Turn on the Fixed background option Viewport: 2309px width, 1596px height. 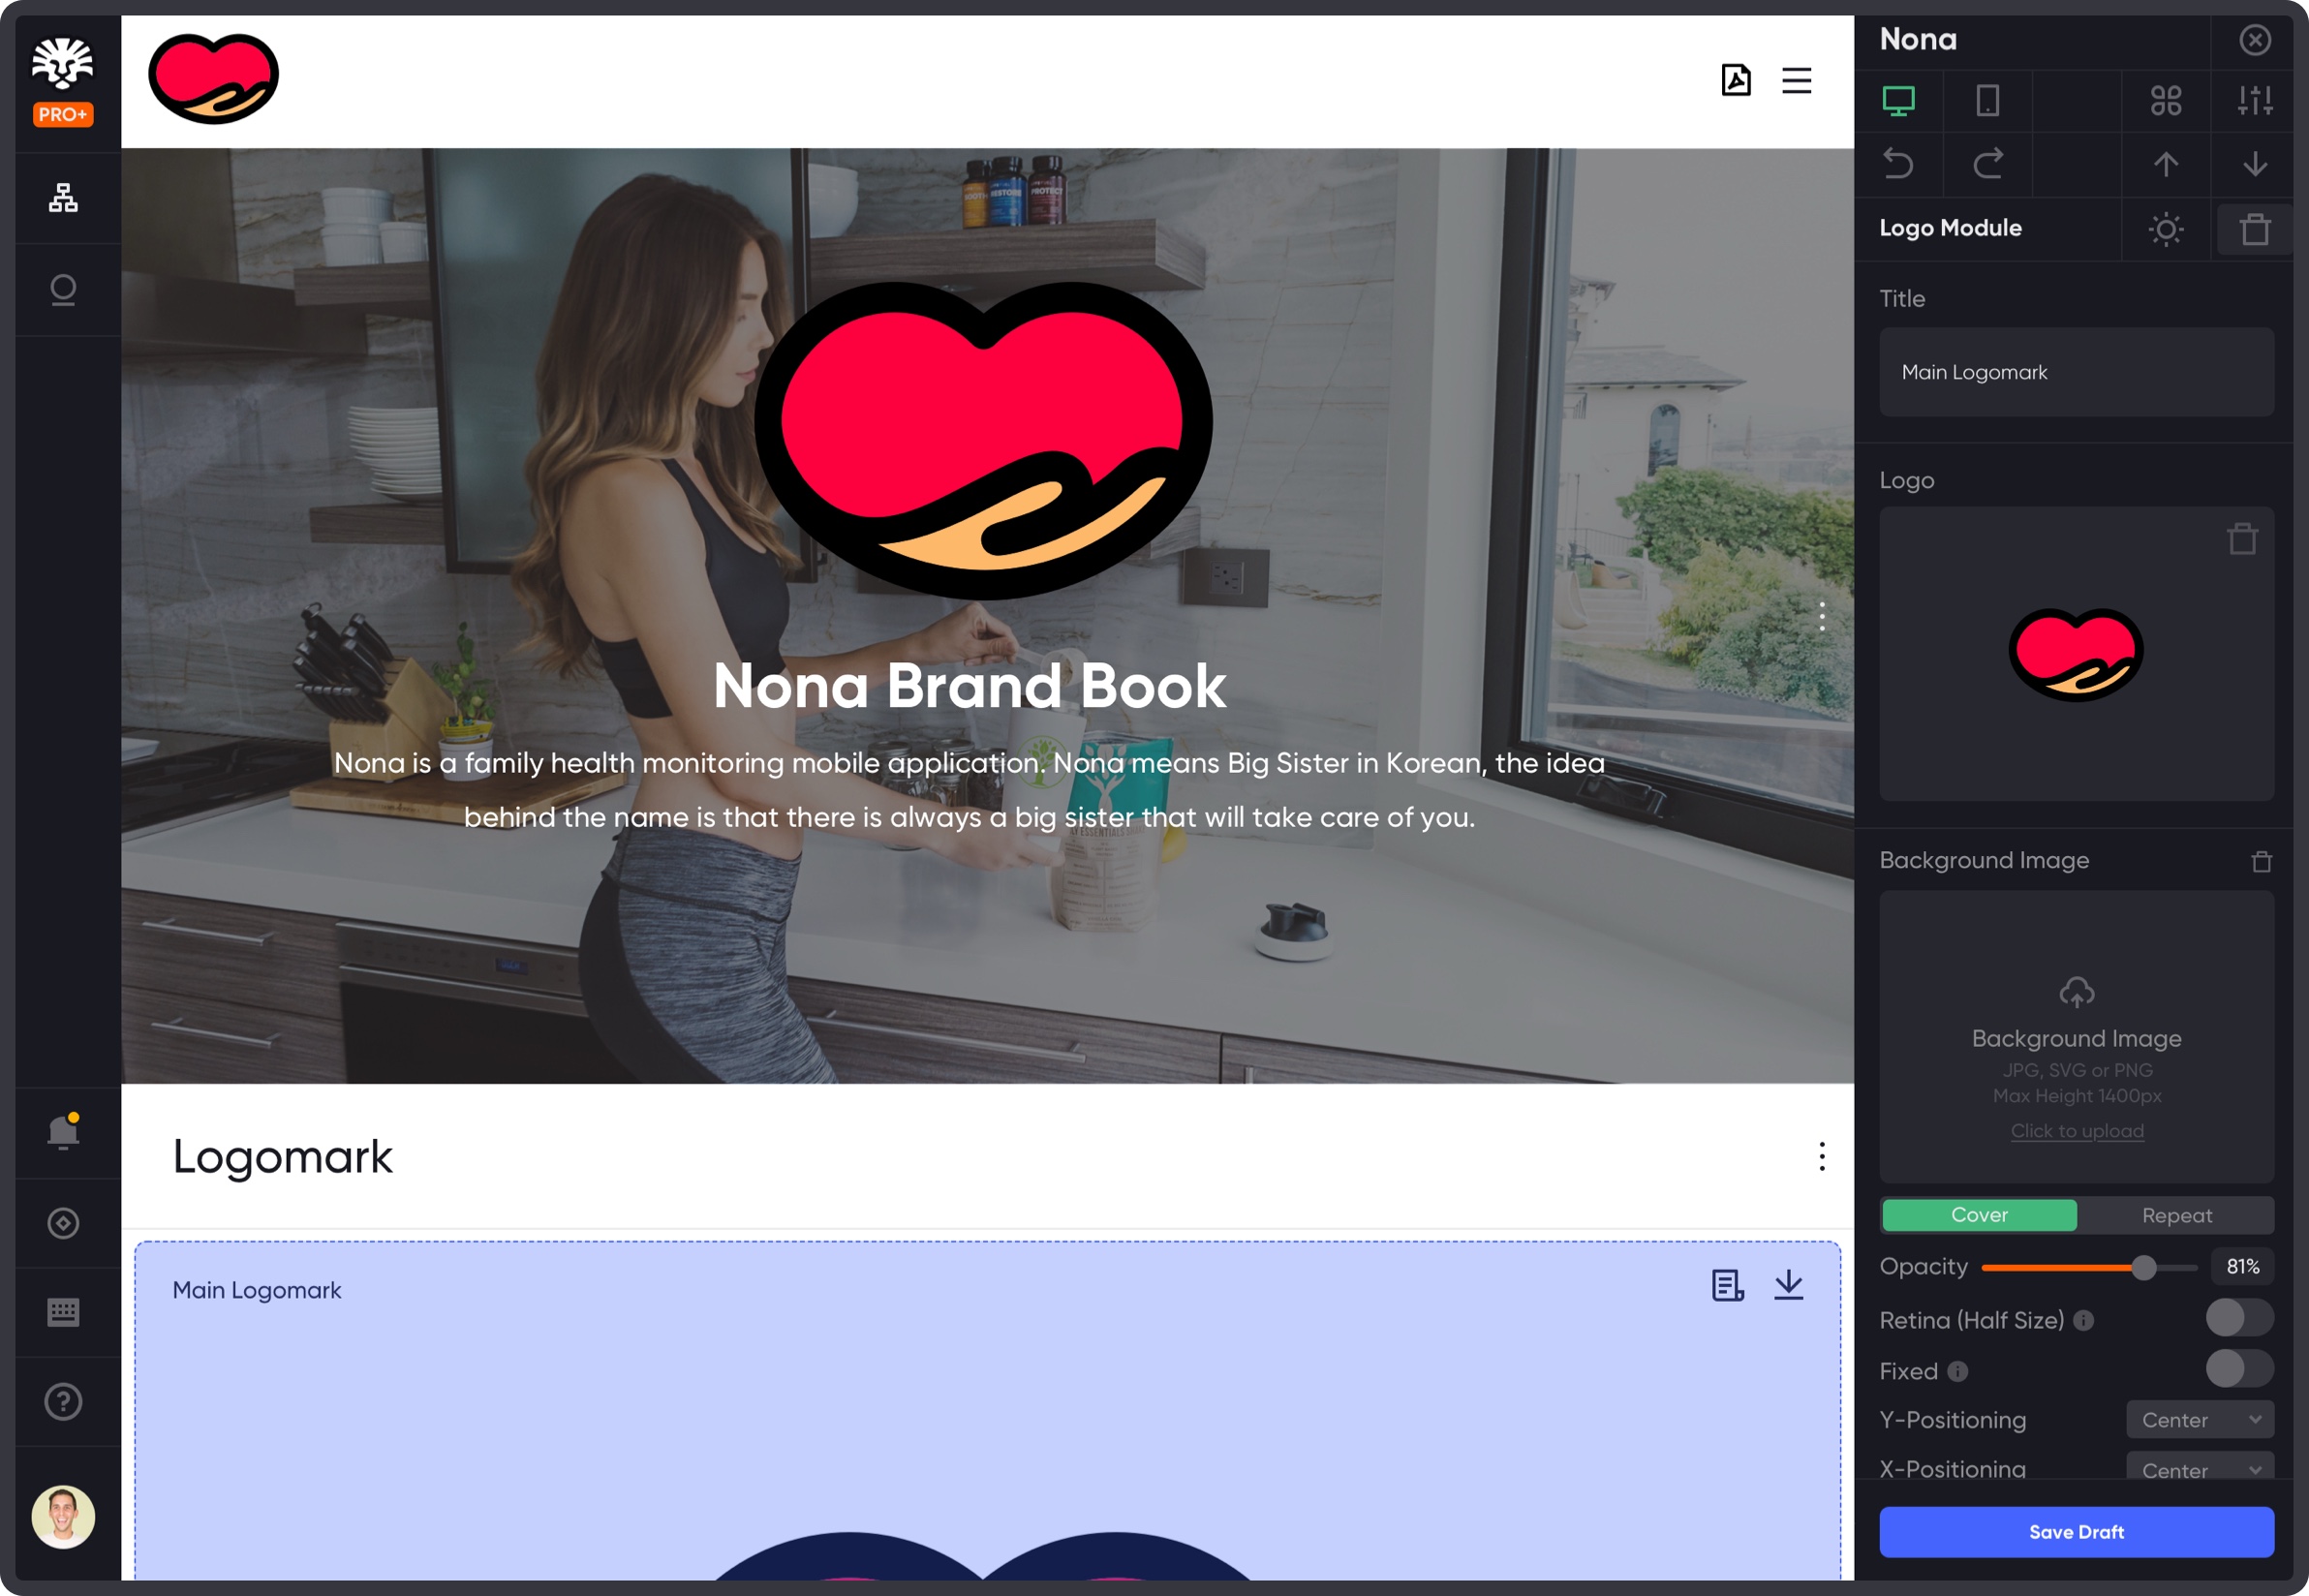(2238, 1370)
